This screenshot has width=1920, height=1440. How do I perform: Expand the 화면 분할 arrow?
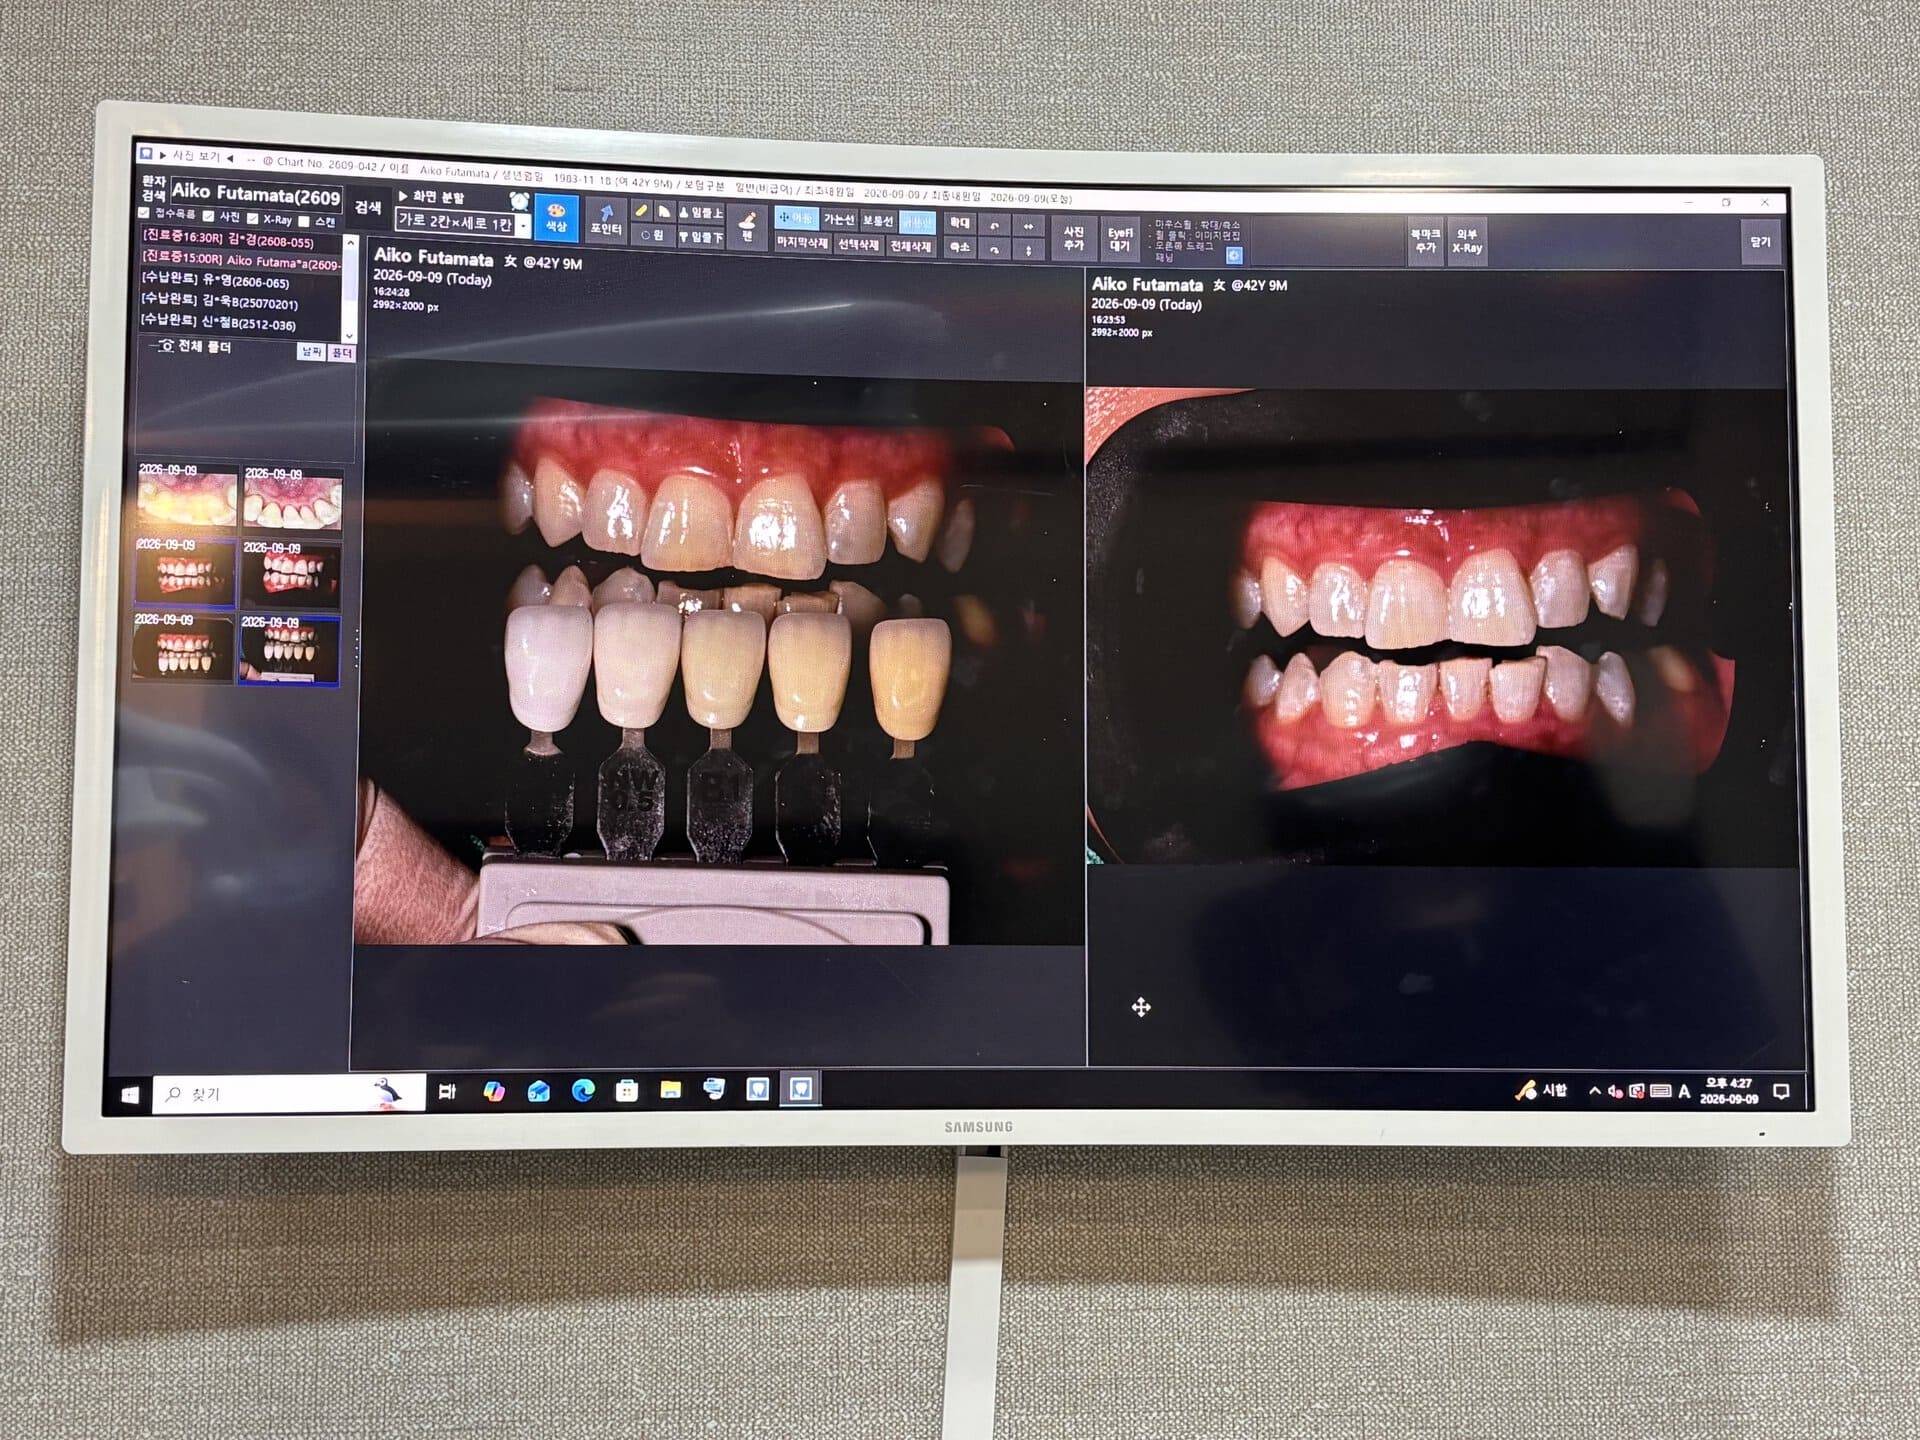point(403,196)
